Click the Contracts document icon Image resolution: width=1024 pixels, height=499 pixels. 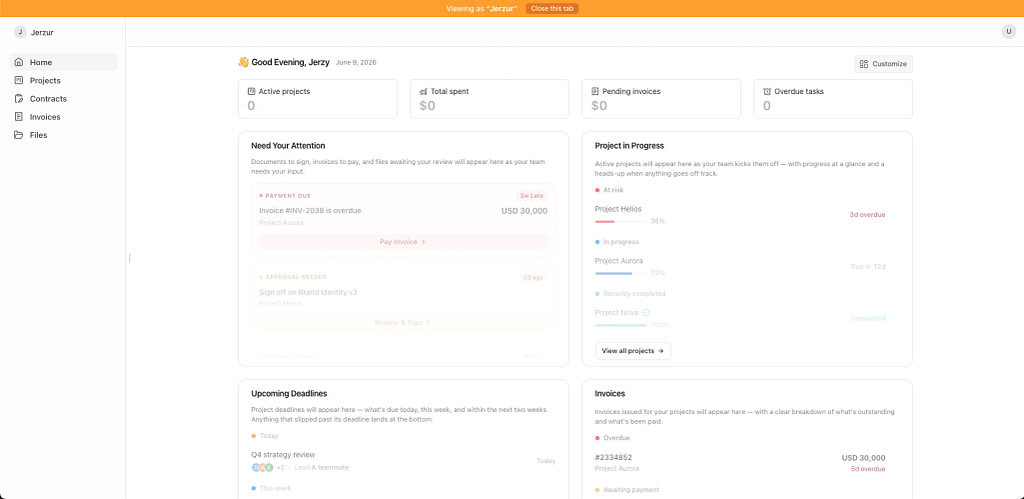coord(18,99)
